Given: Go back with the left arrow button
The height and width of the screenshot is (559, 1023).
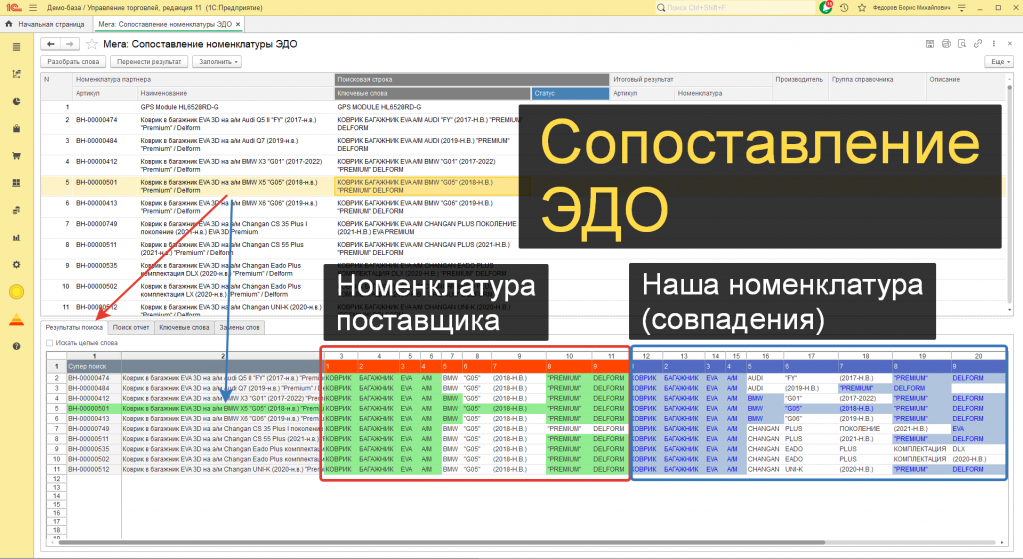Looking at the screenshot, I should point(50,44).
